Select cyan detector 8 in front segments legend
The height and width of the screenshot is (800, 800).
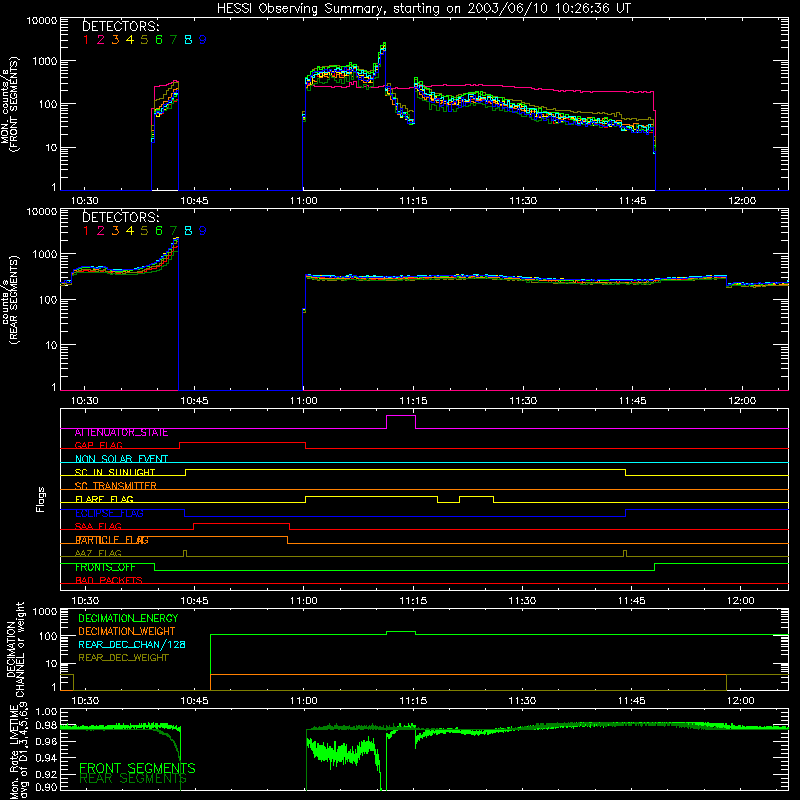[188, 40]
